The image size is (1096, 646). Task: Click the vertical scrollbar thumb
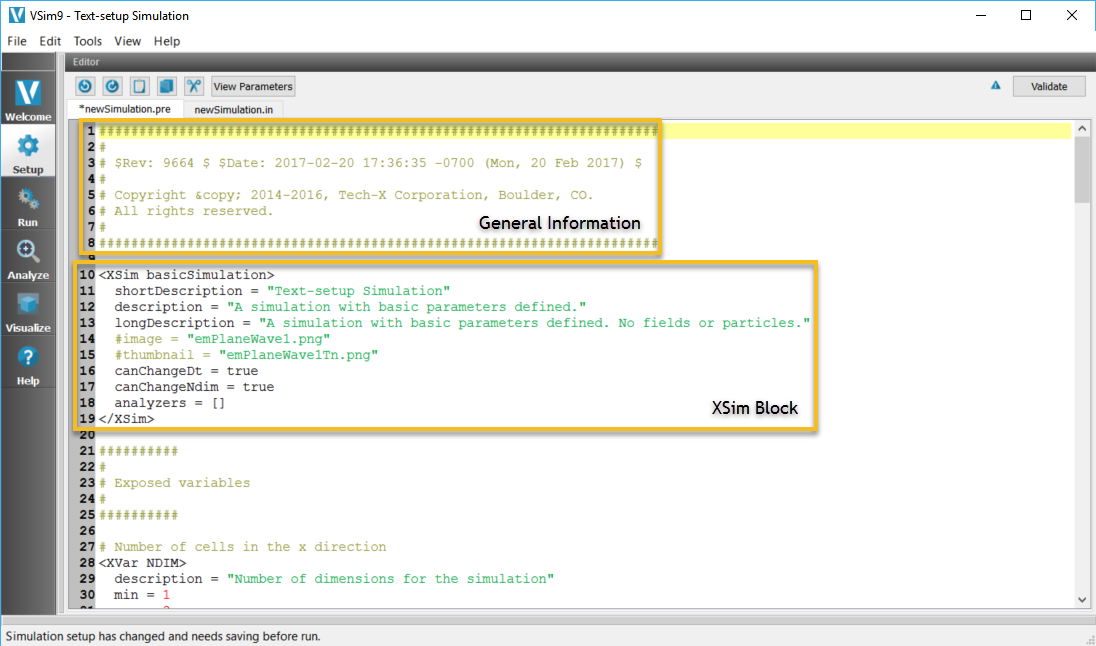coord(1082,170)
